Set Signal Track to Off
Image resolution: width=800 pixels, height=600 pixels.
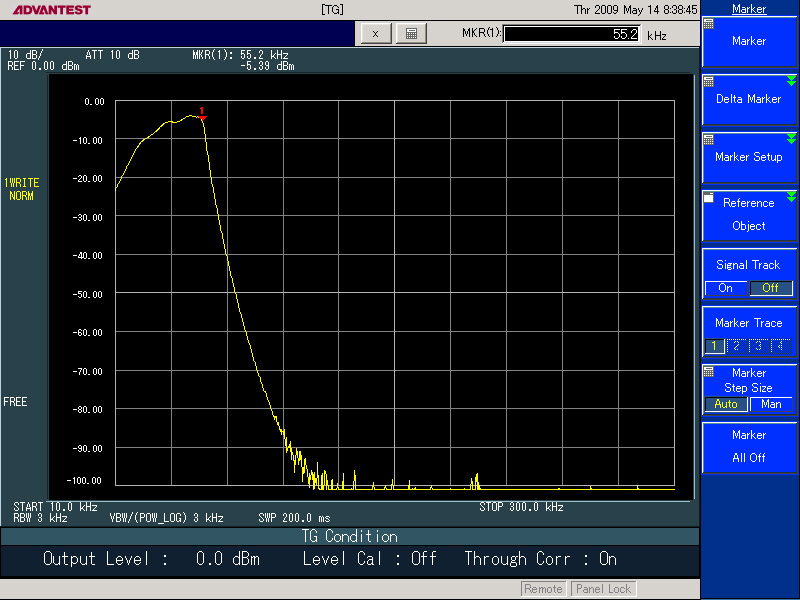click(770, 288)
